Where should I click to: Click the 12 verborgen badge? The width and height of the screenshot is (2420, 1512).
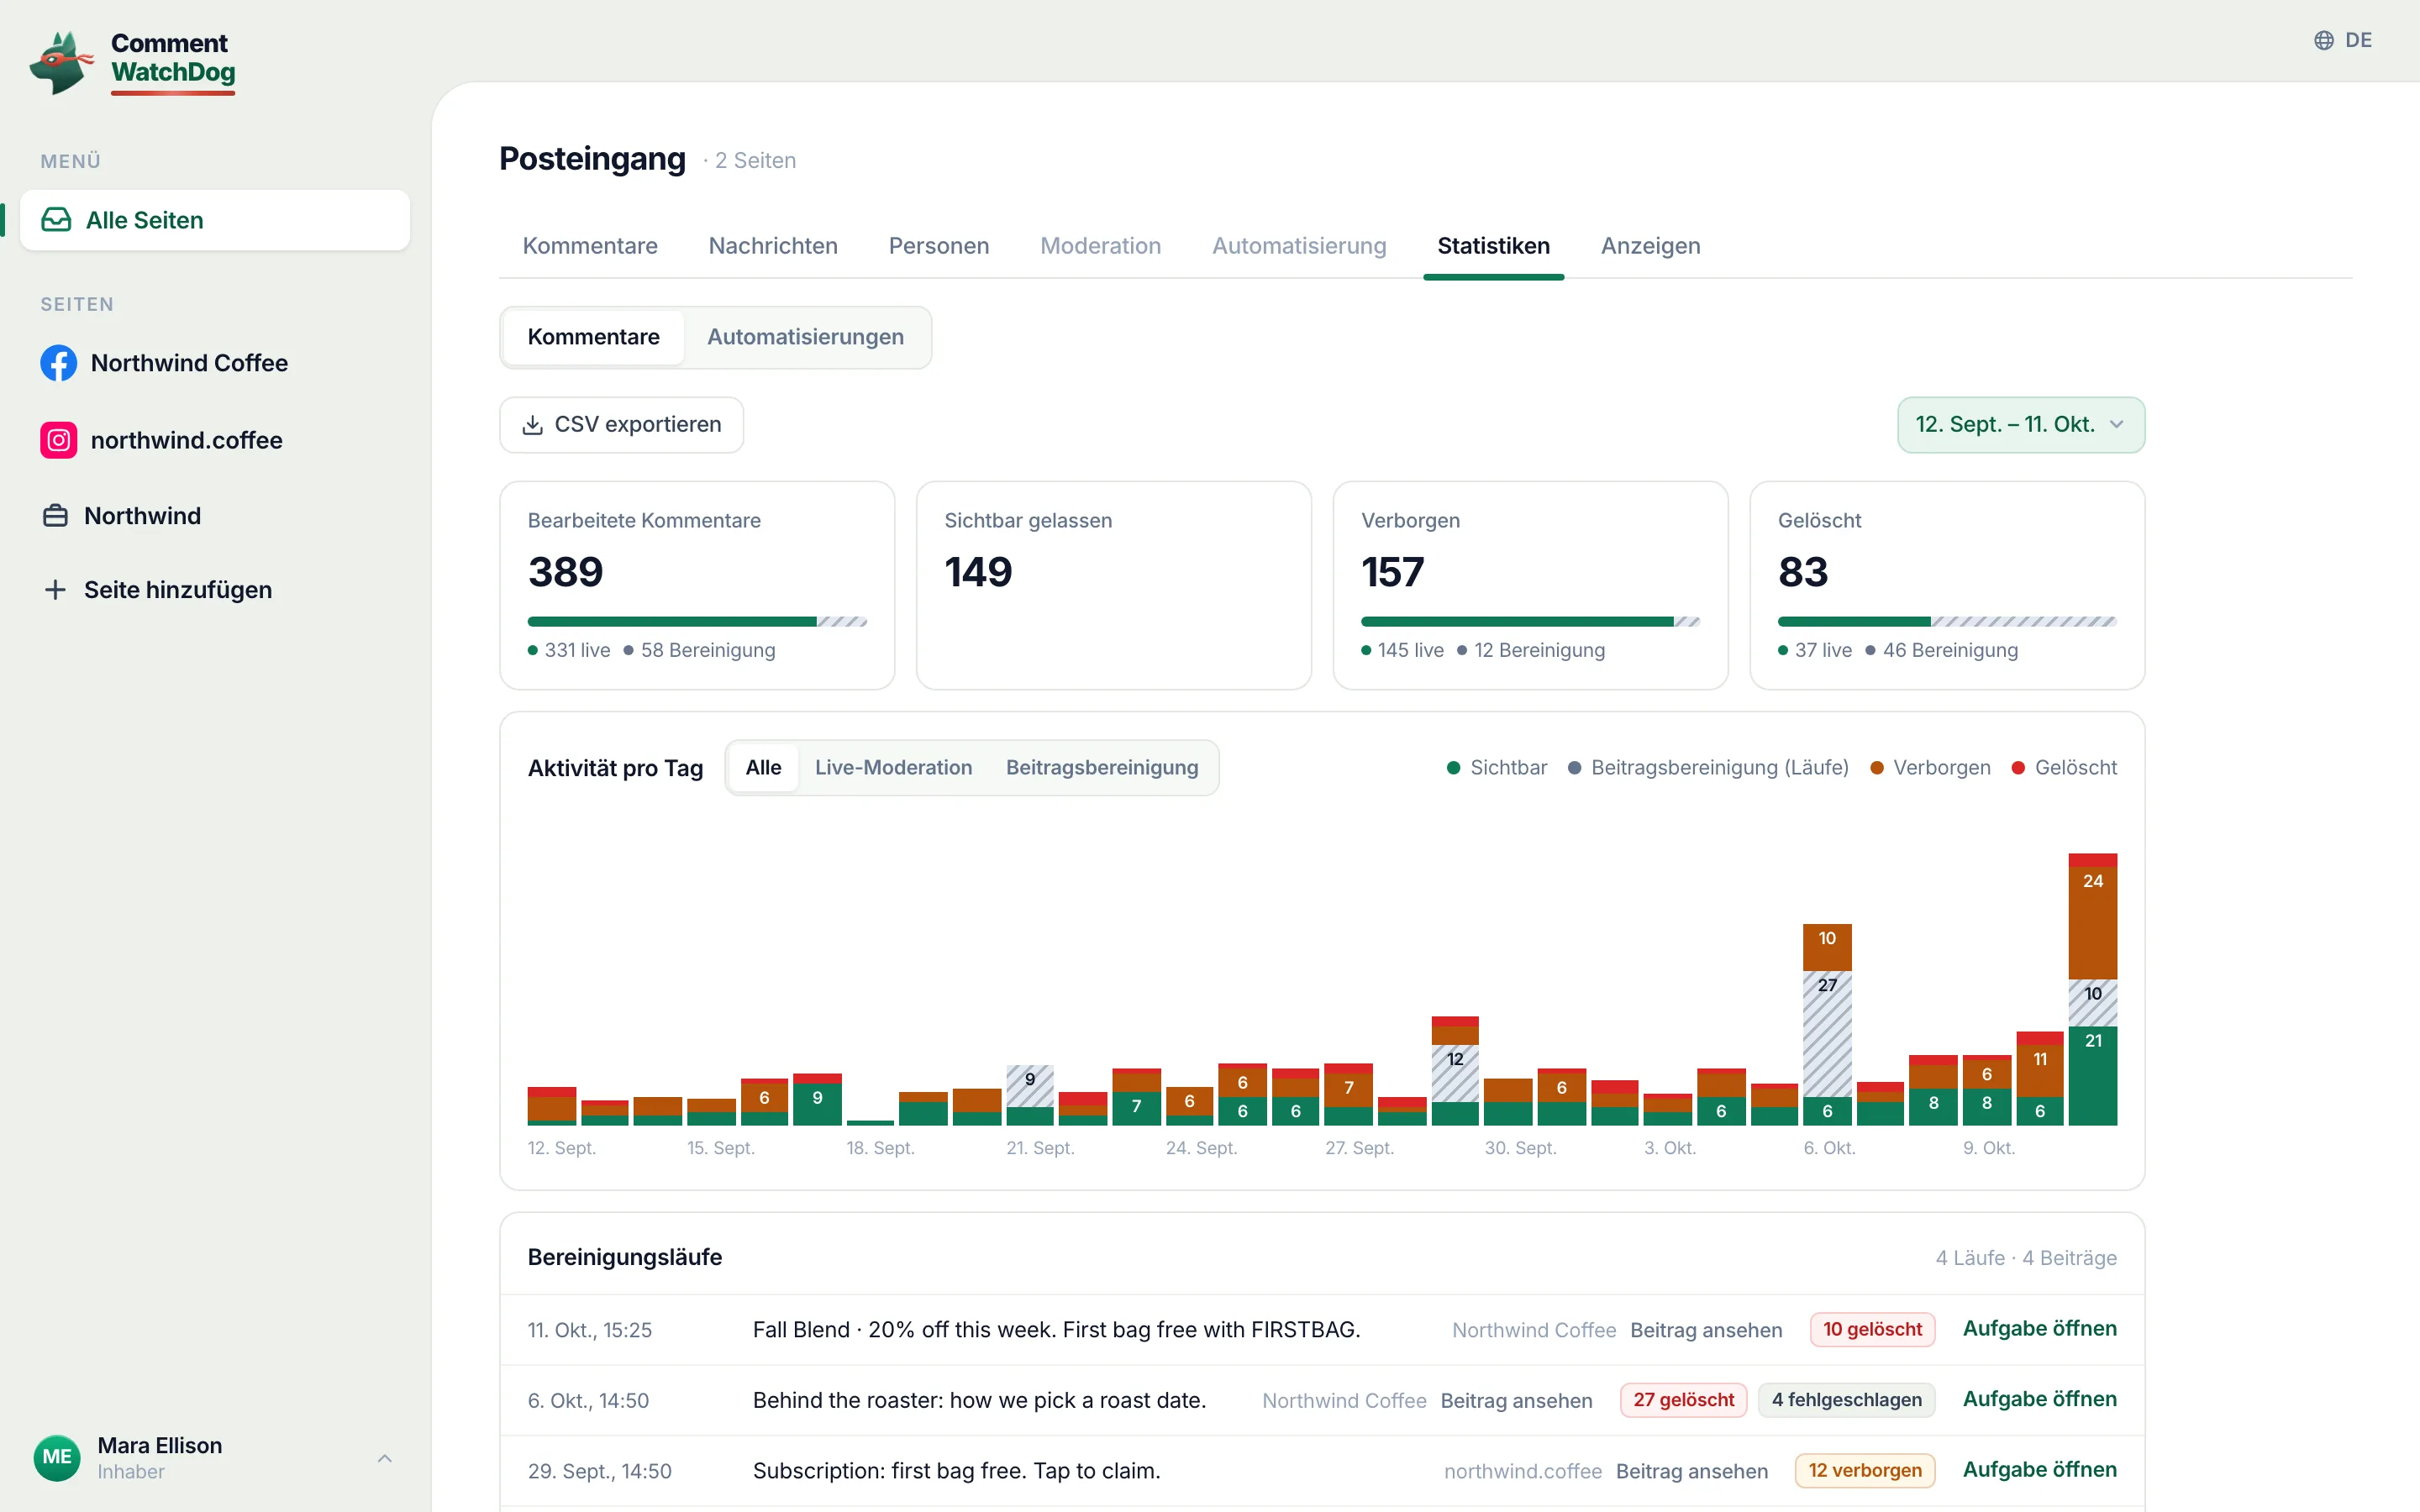click(x=1865, y=1470)
